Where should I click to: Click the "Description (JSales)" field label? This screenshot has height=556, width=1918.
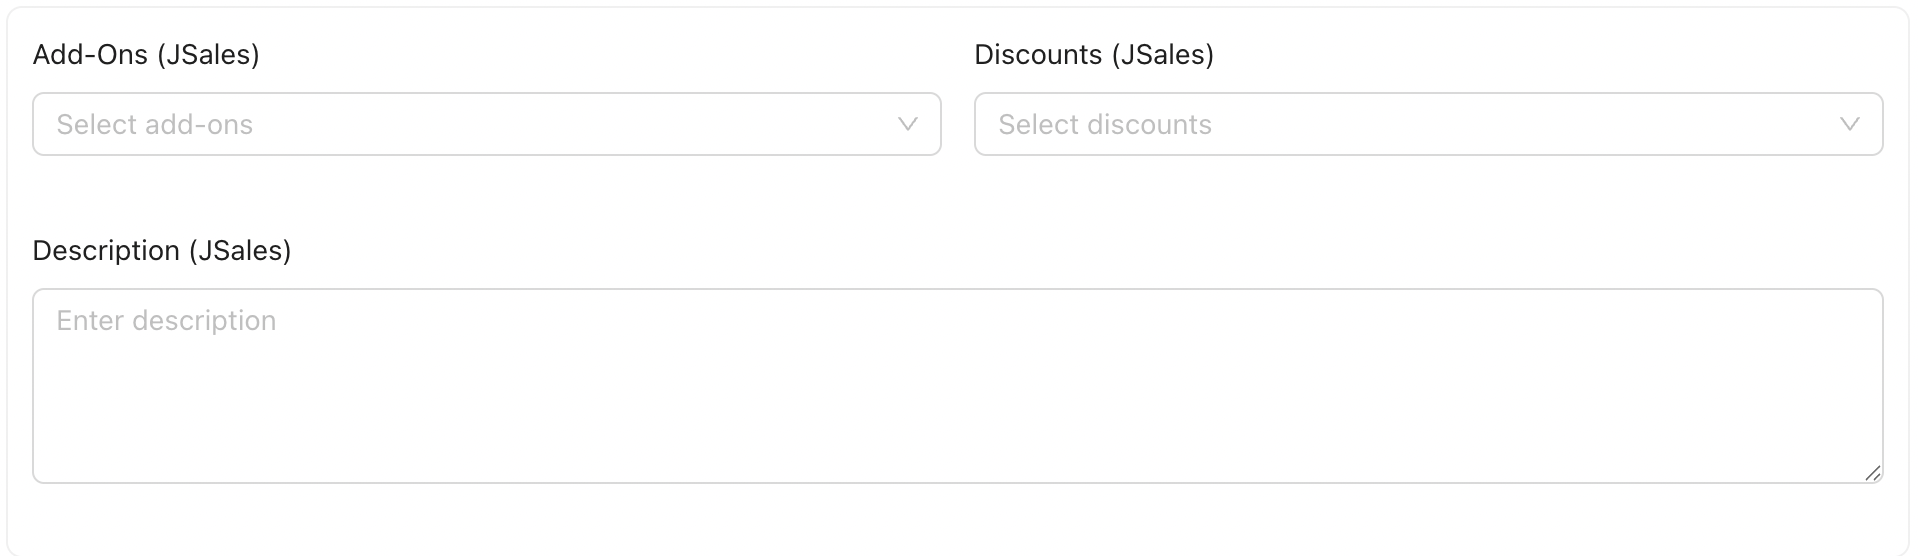(162, 250)
